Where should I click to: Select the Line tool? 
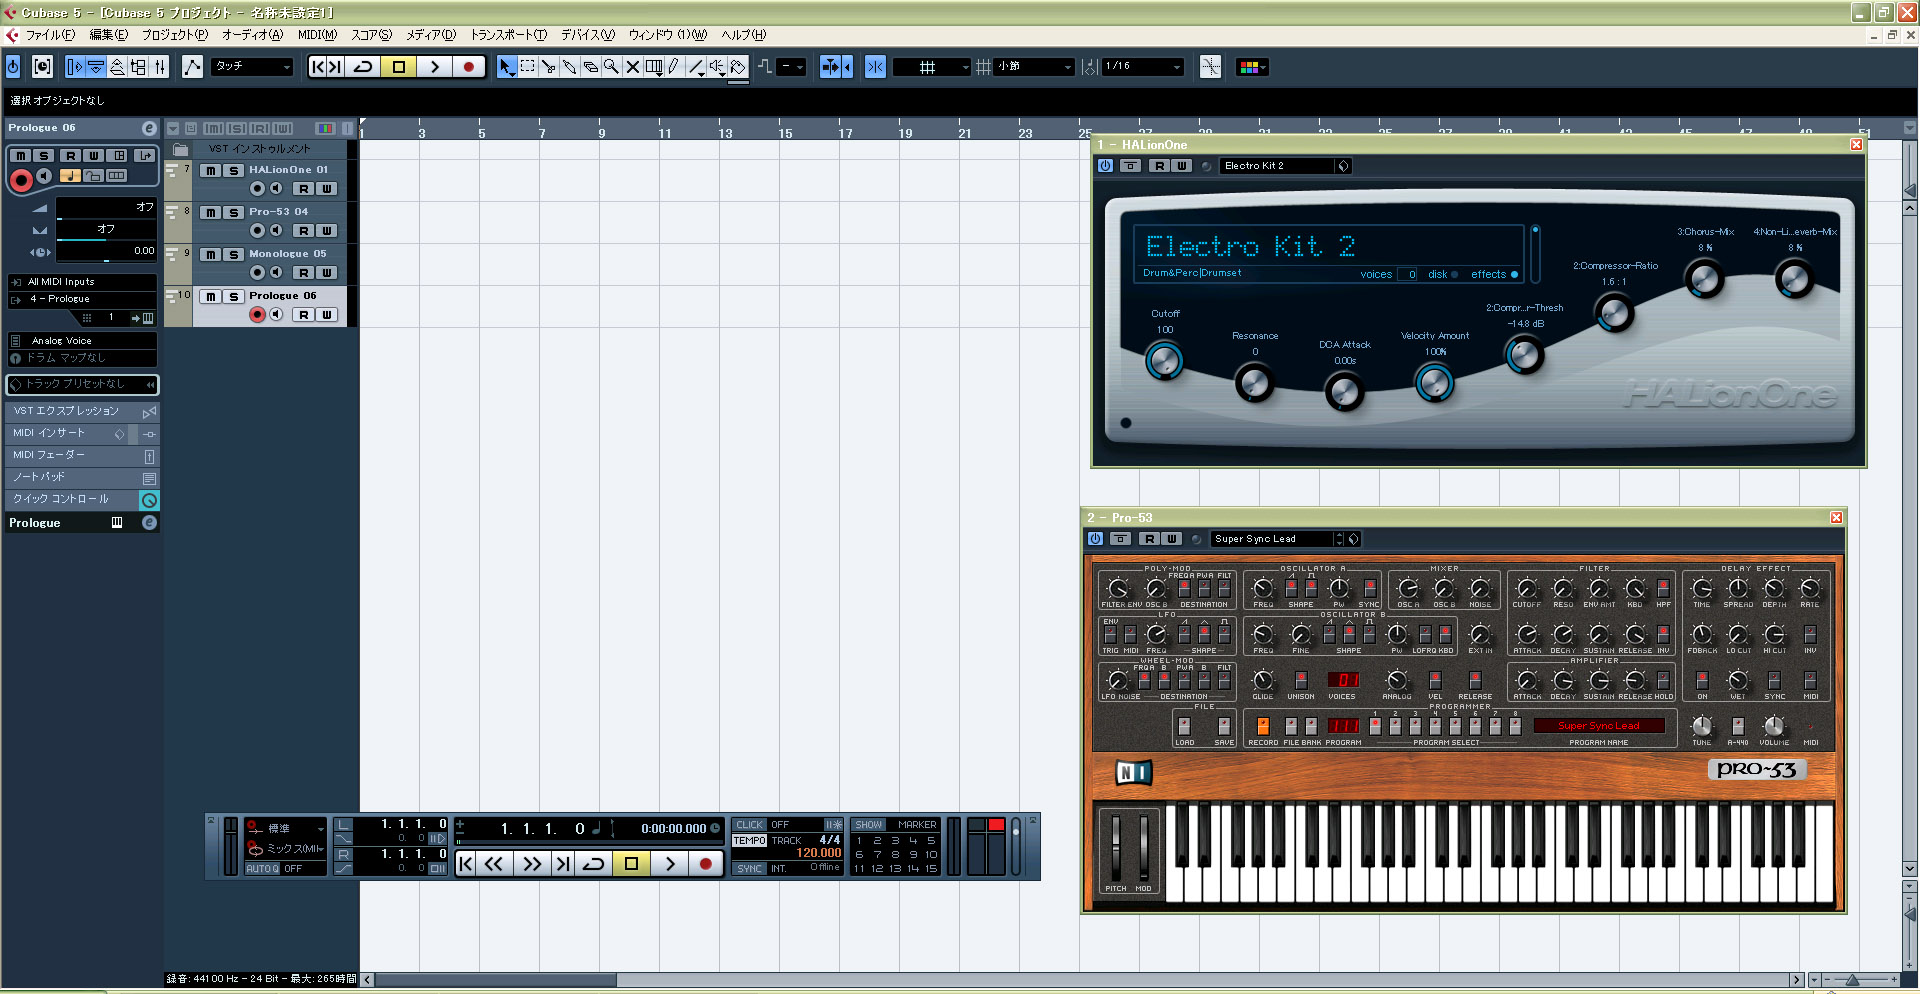(696, 67)
